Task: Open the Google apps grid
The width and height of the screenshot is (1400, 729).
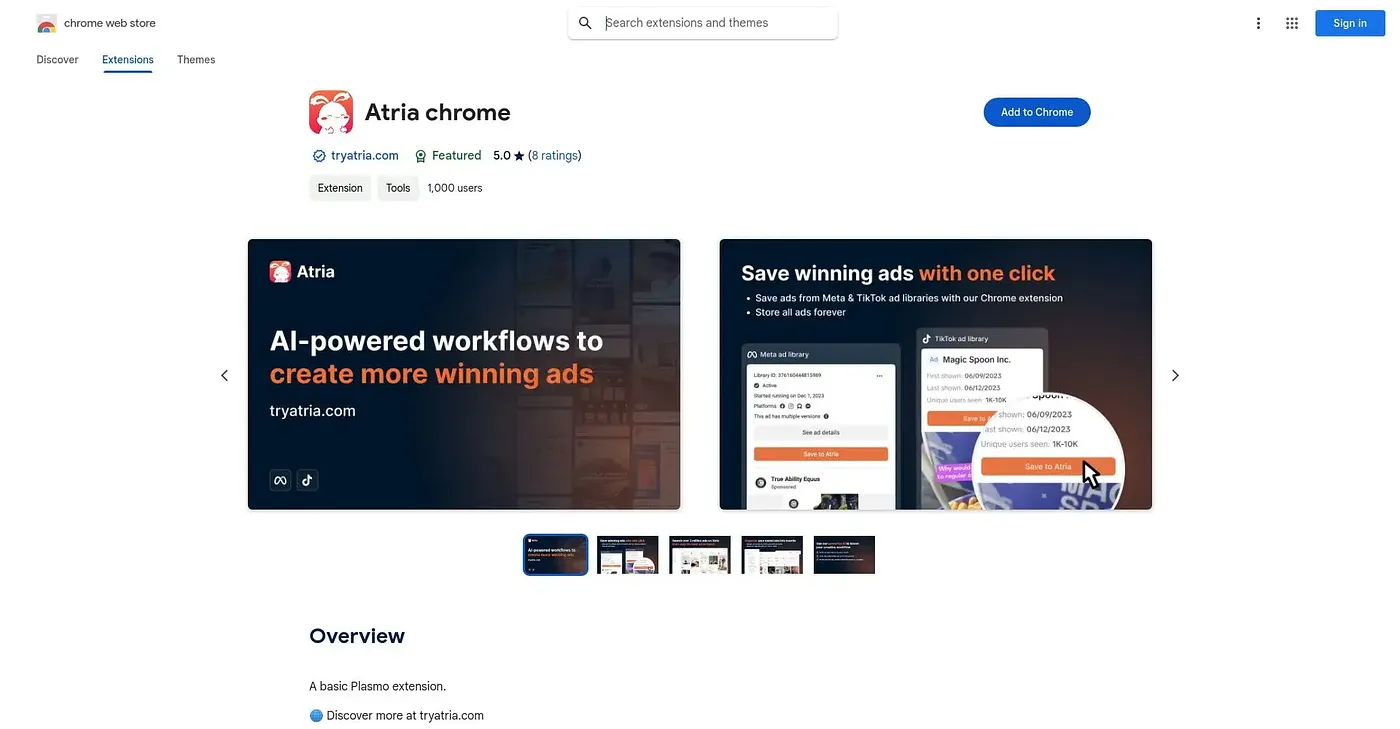Action: pos(1292,23)
